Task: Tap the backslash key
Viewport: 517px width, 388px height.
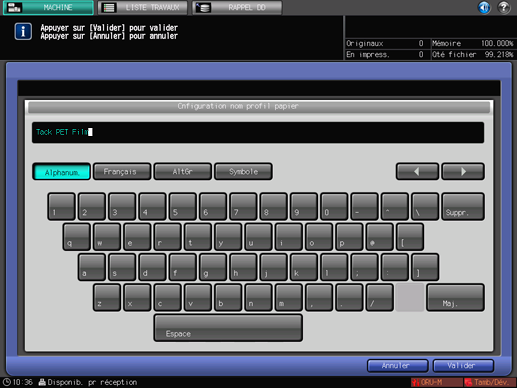Action: pos(425,206)
